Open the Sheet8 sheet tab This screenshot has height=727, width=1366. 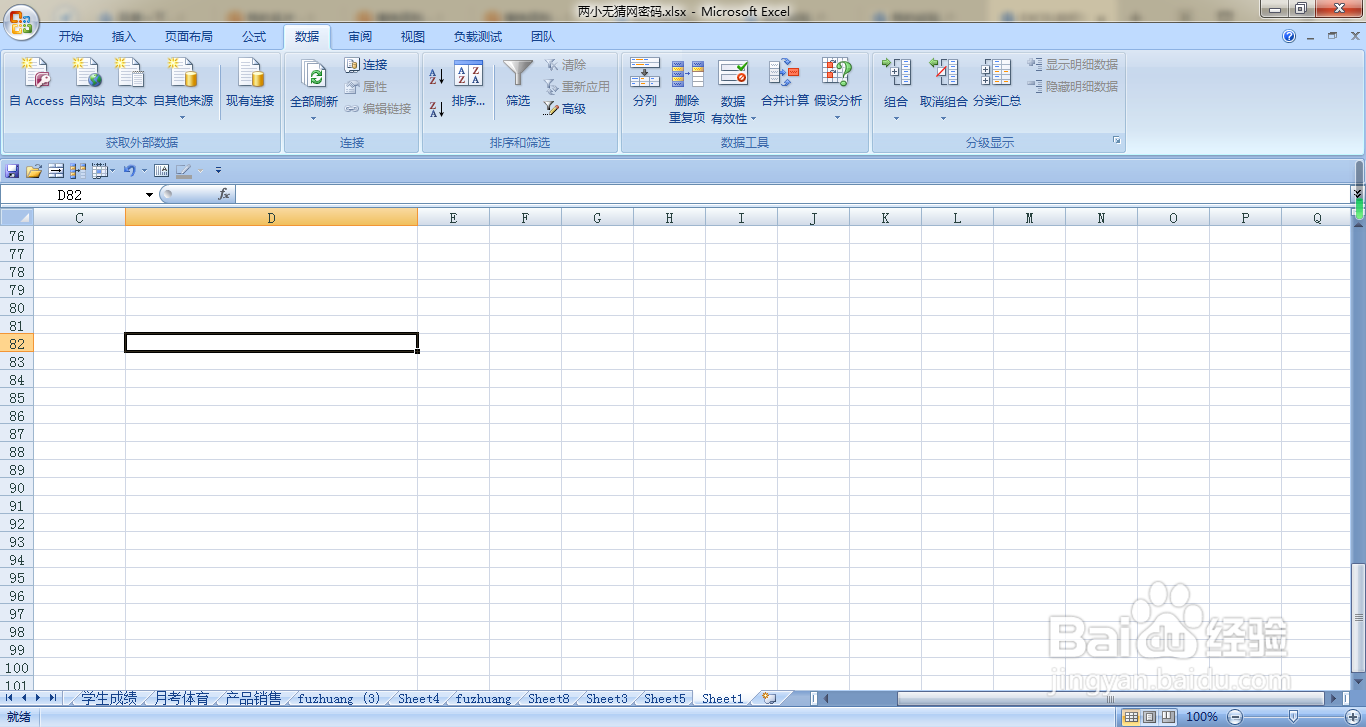click(548, 698)
